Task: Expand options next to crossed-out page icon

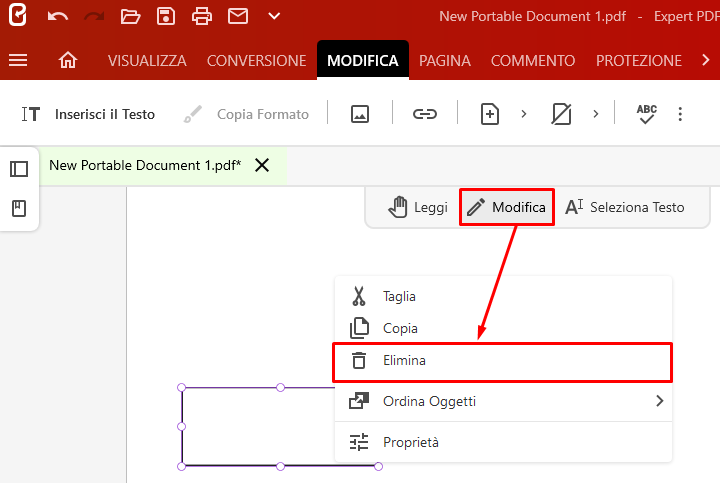Action: click(x=596, y=114)
